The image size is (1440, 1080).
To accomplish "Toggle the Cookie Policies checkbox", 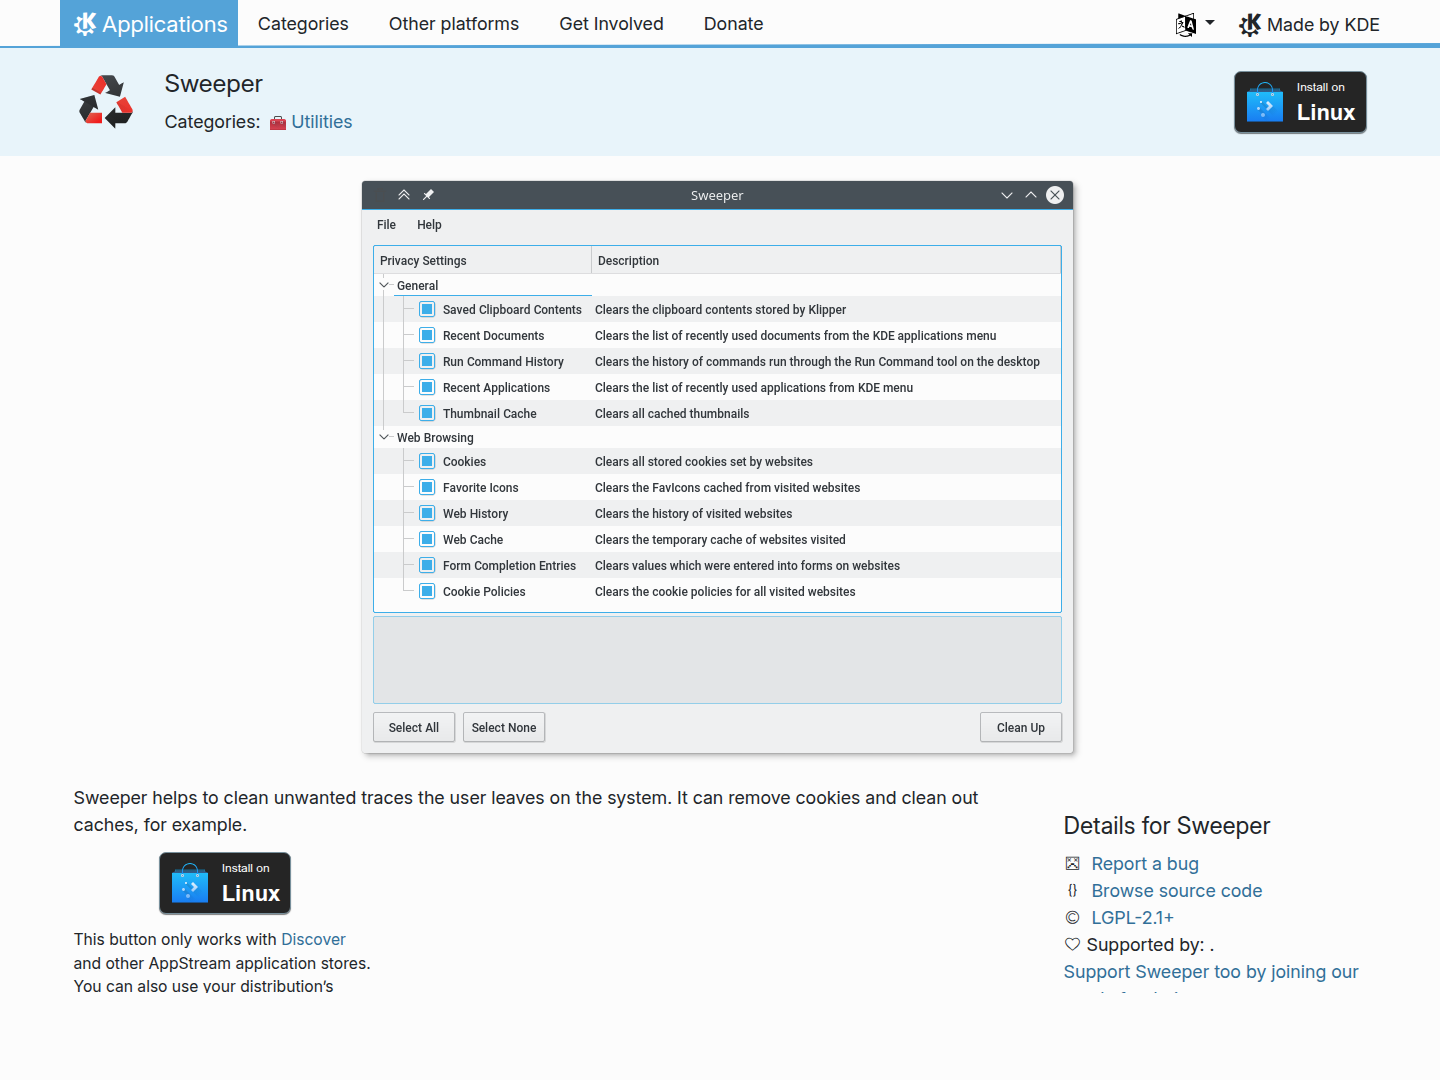I will pyautogui.click(x=427, y=591).
